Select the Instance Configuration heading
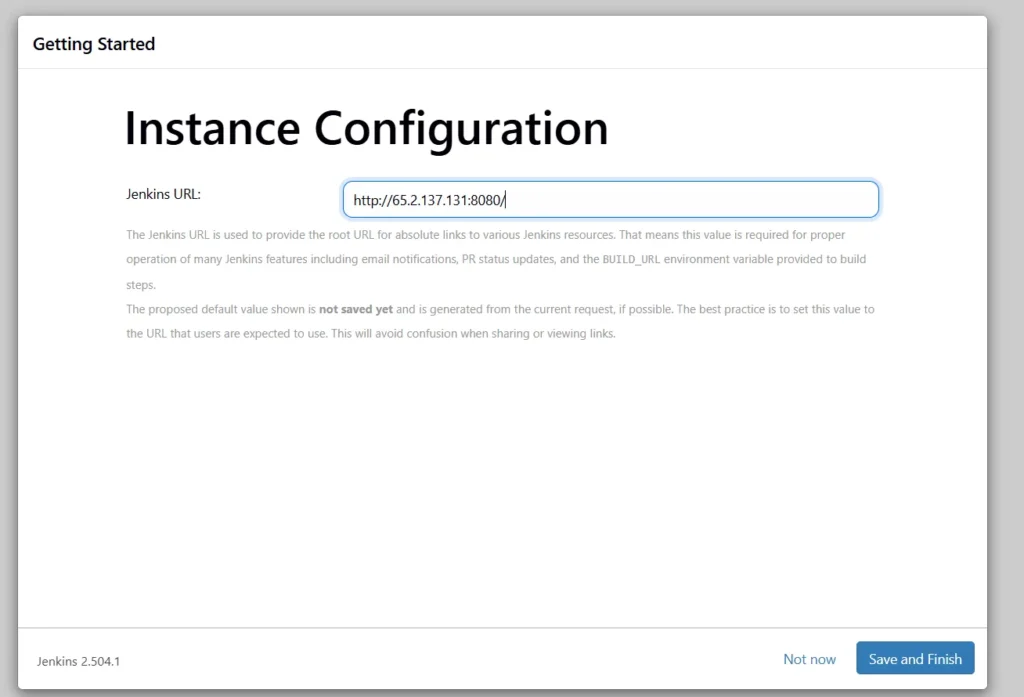Viewport: 1024px width, 697px height. click(x=366, y=128)
